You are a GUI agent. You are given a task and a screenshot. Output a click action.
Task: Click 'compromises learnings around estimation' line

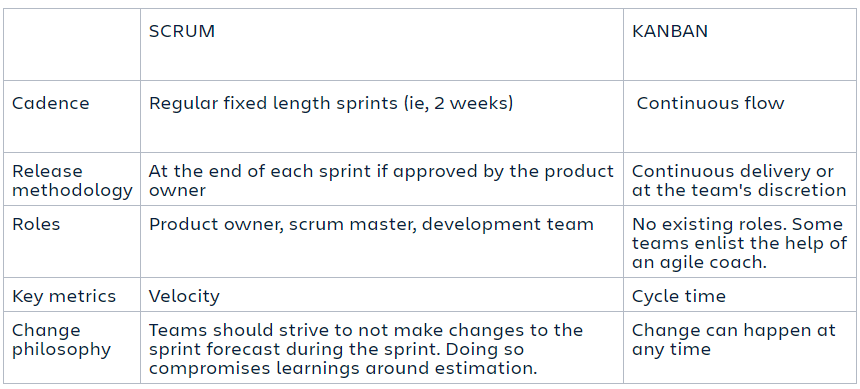343,368
